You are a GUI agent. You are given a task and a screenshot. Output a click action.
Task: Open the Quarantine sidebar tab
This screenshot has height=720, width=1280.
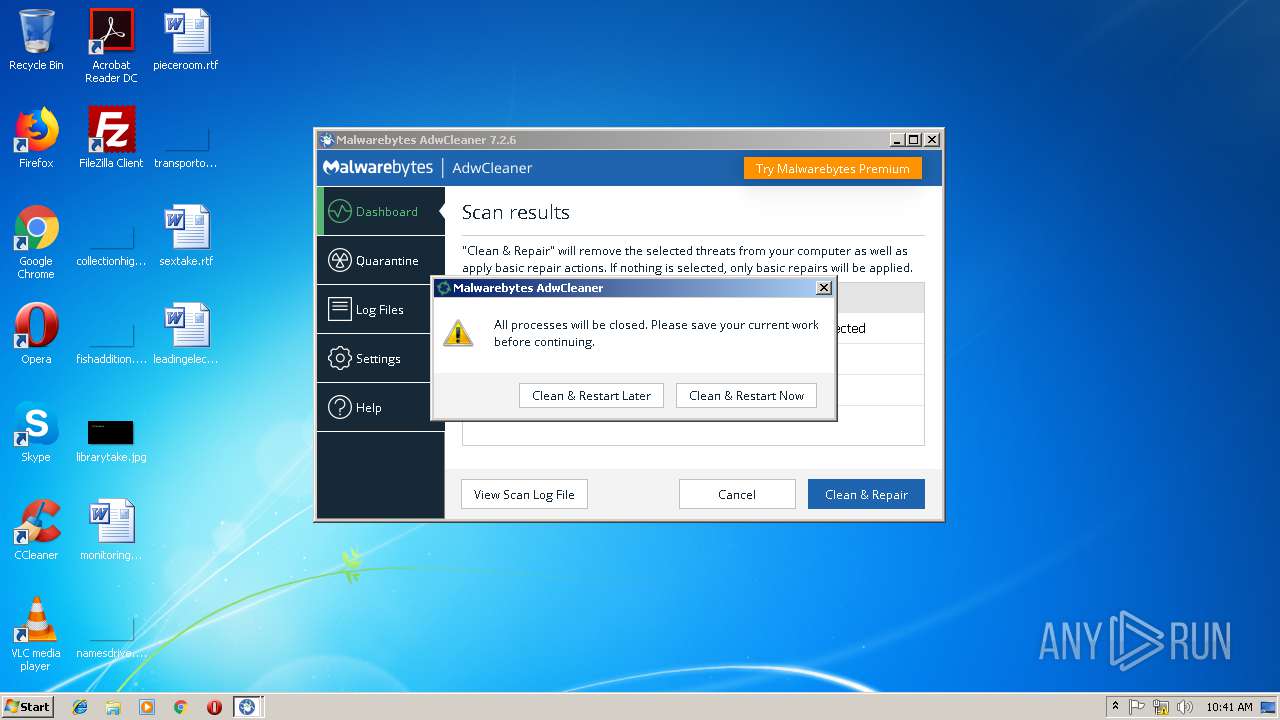[x=381, y=260]
